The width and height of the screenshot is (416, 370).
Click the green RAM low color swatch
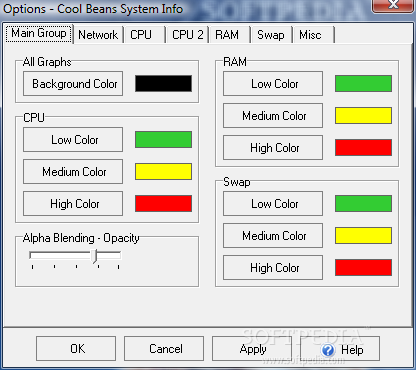point(363,83)
